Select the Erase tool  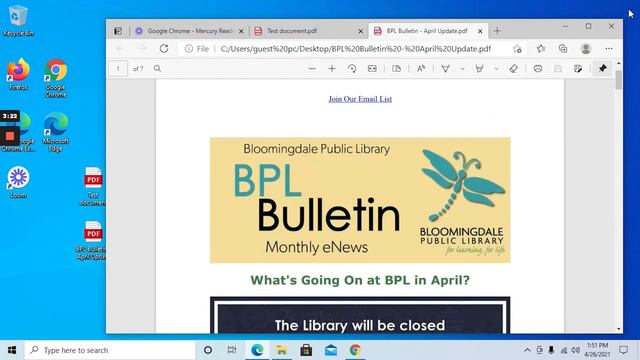513,69
